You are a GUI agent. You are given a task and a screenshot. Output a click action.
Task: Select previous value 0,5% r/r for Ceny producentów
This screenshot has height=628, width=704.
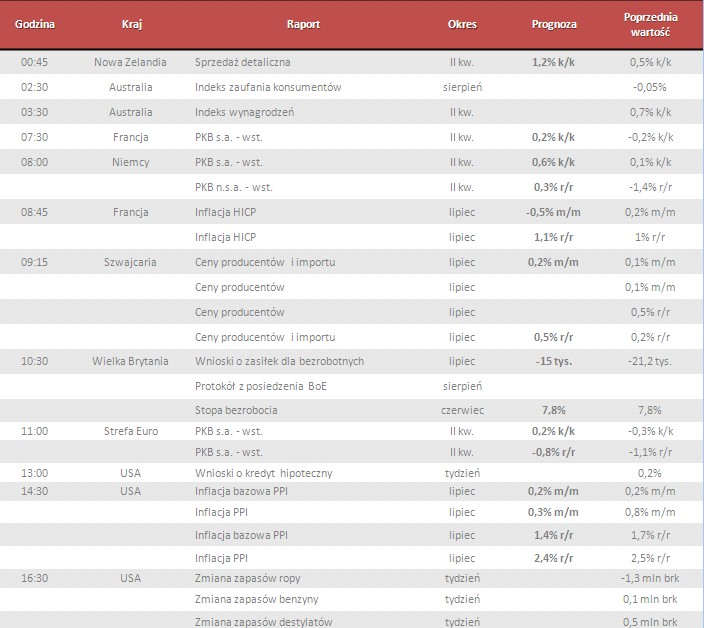click(x=650, y=312)
